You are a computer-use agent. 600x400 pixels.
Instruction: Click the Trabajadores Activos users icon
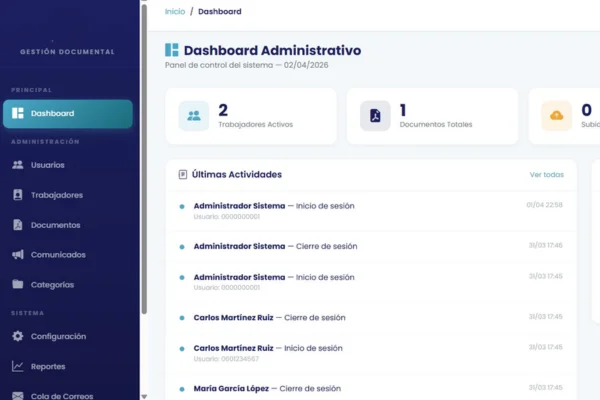194,116
